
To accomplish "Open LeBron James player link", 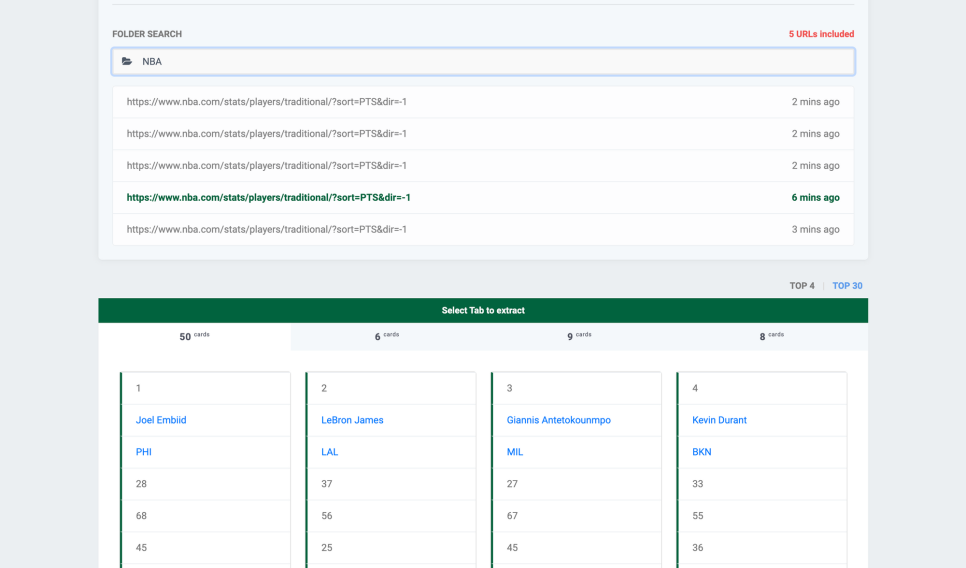I will [x=352, y=420].
